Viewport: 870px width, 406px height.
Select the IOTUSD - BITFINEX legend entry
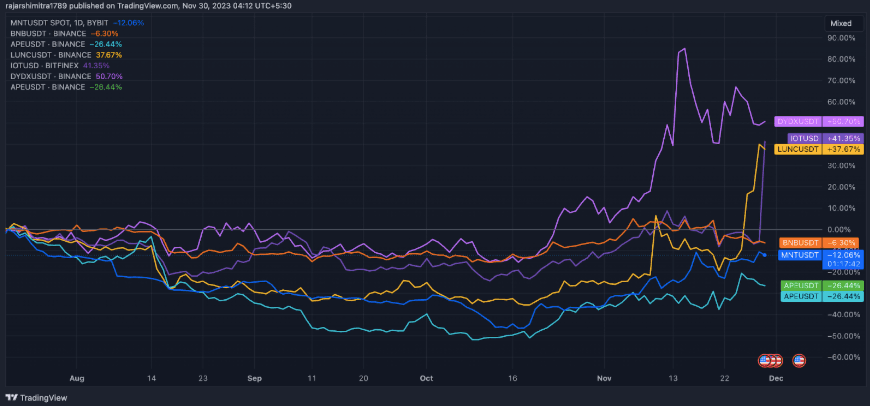46,65
